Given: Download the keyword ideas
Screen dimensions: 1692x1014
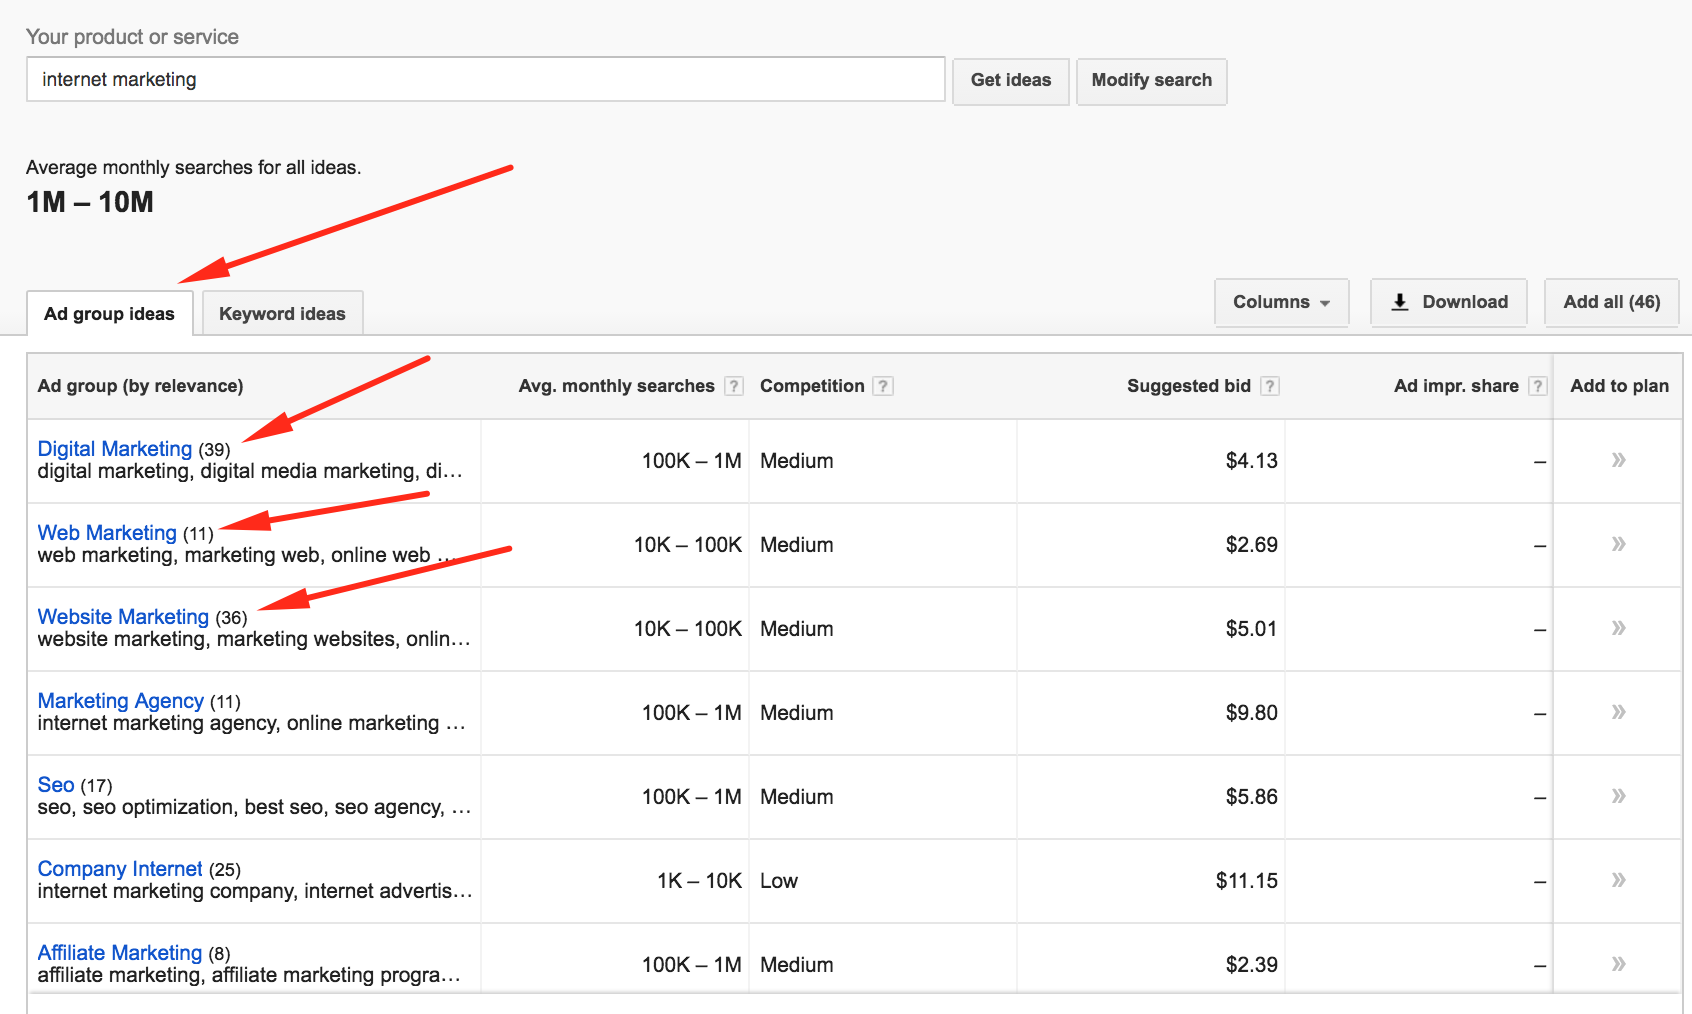Looking at the screenshot, I should coord(1449,302).
